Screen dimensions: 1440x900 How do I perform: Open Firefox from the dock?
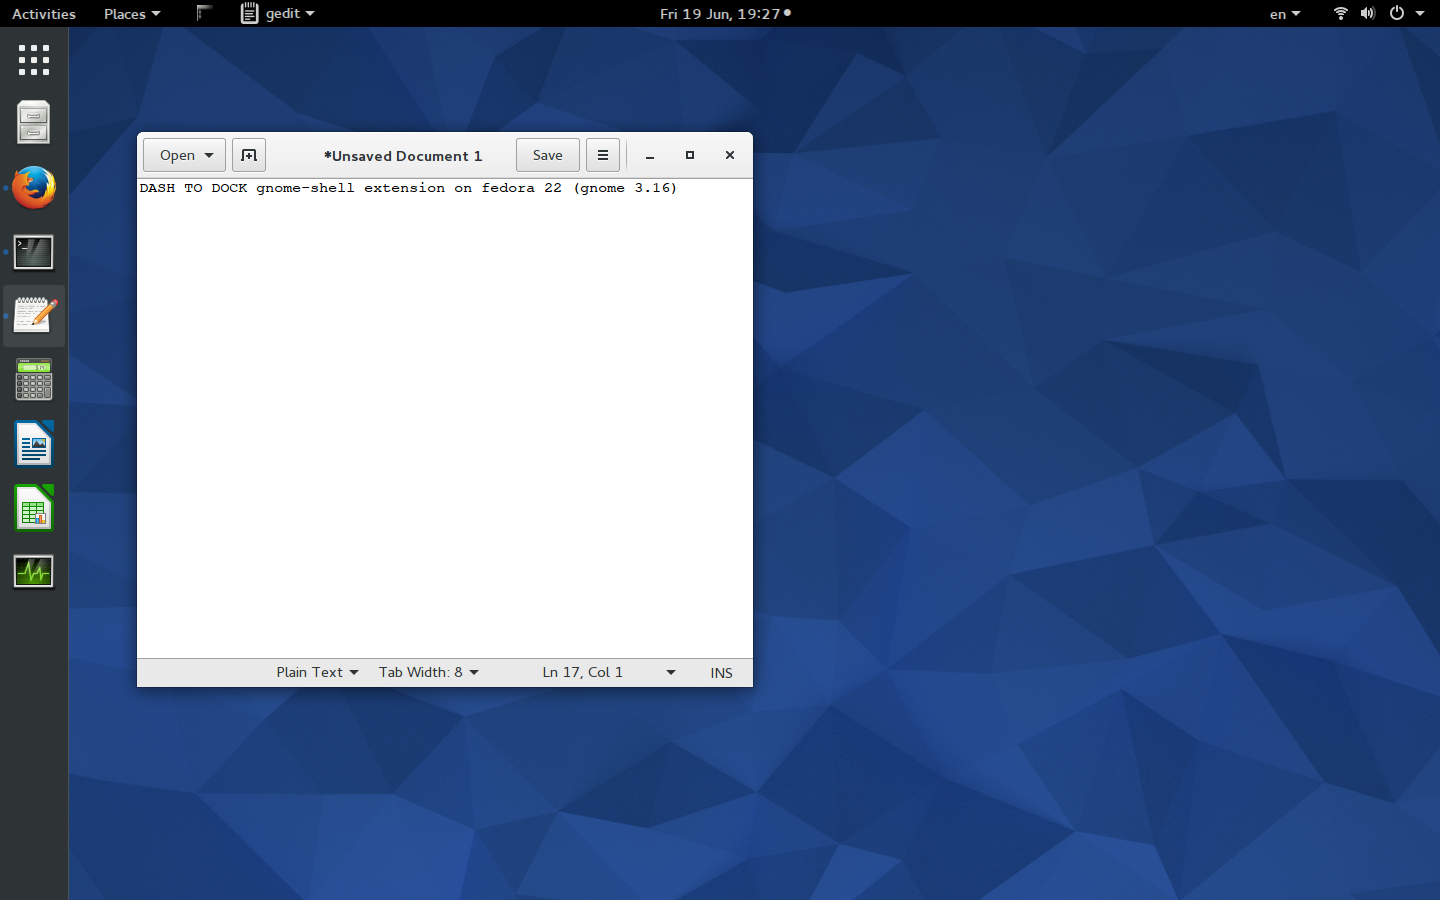tap(34, 188)
